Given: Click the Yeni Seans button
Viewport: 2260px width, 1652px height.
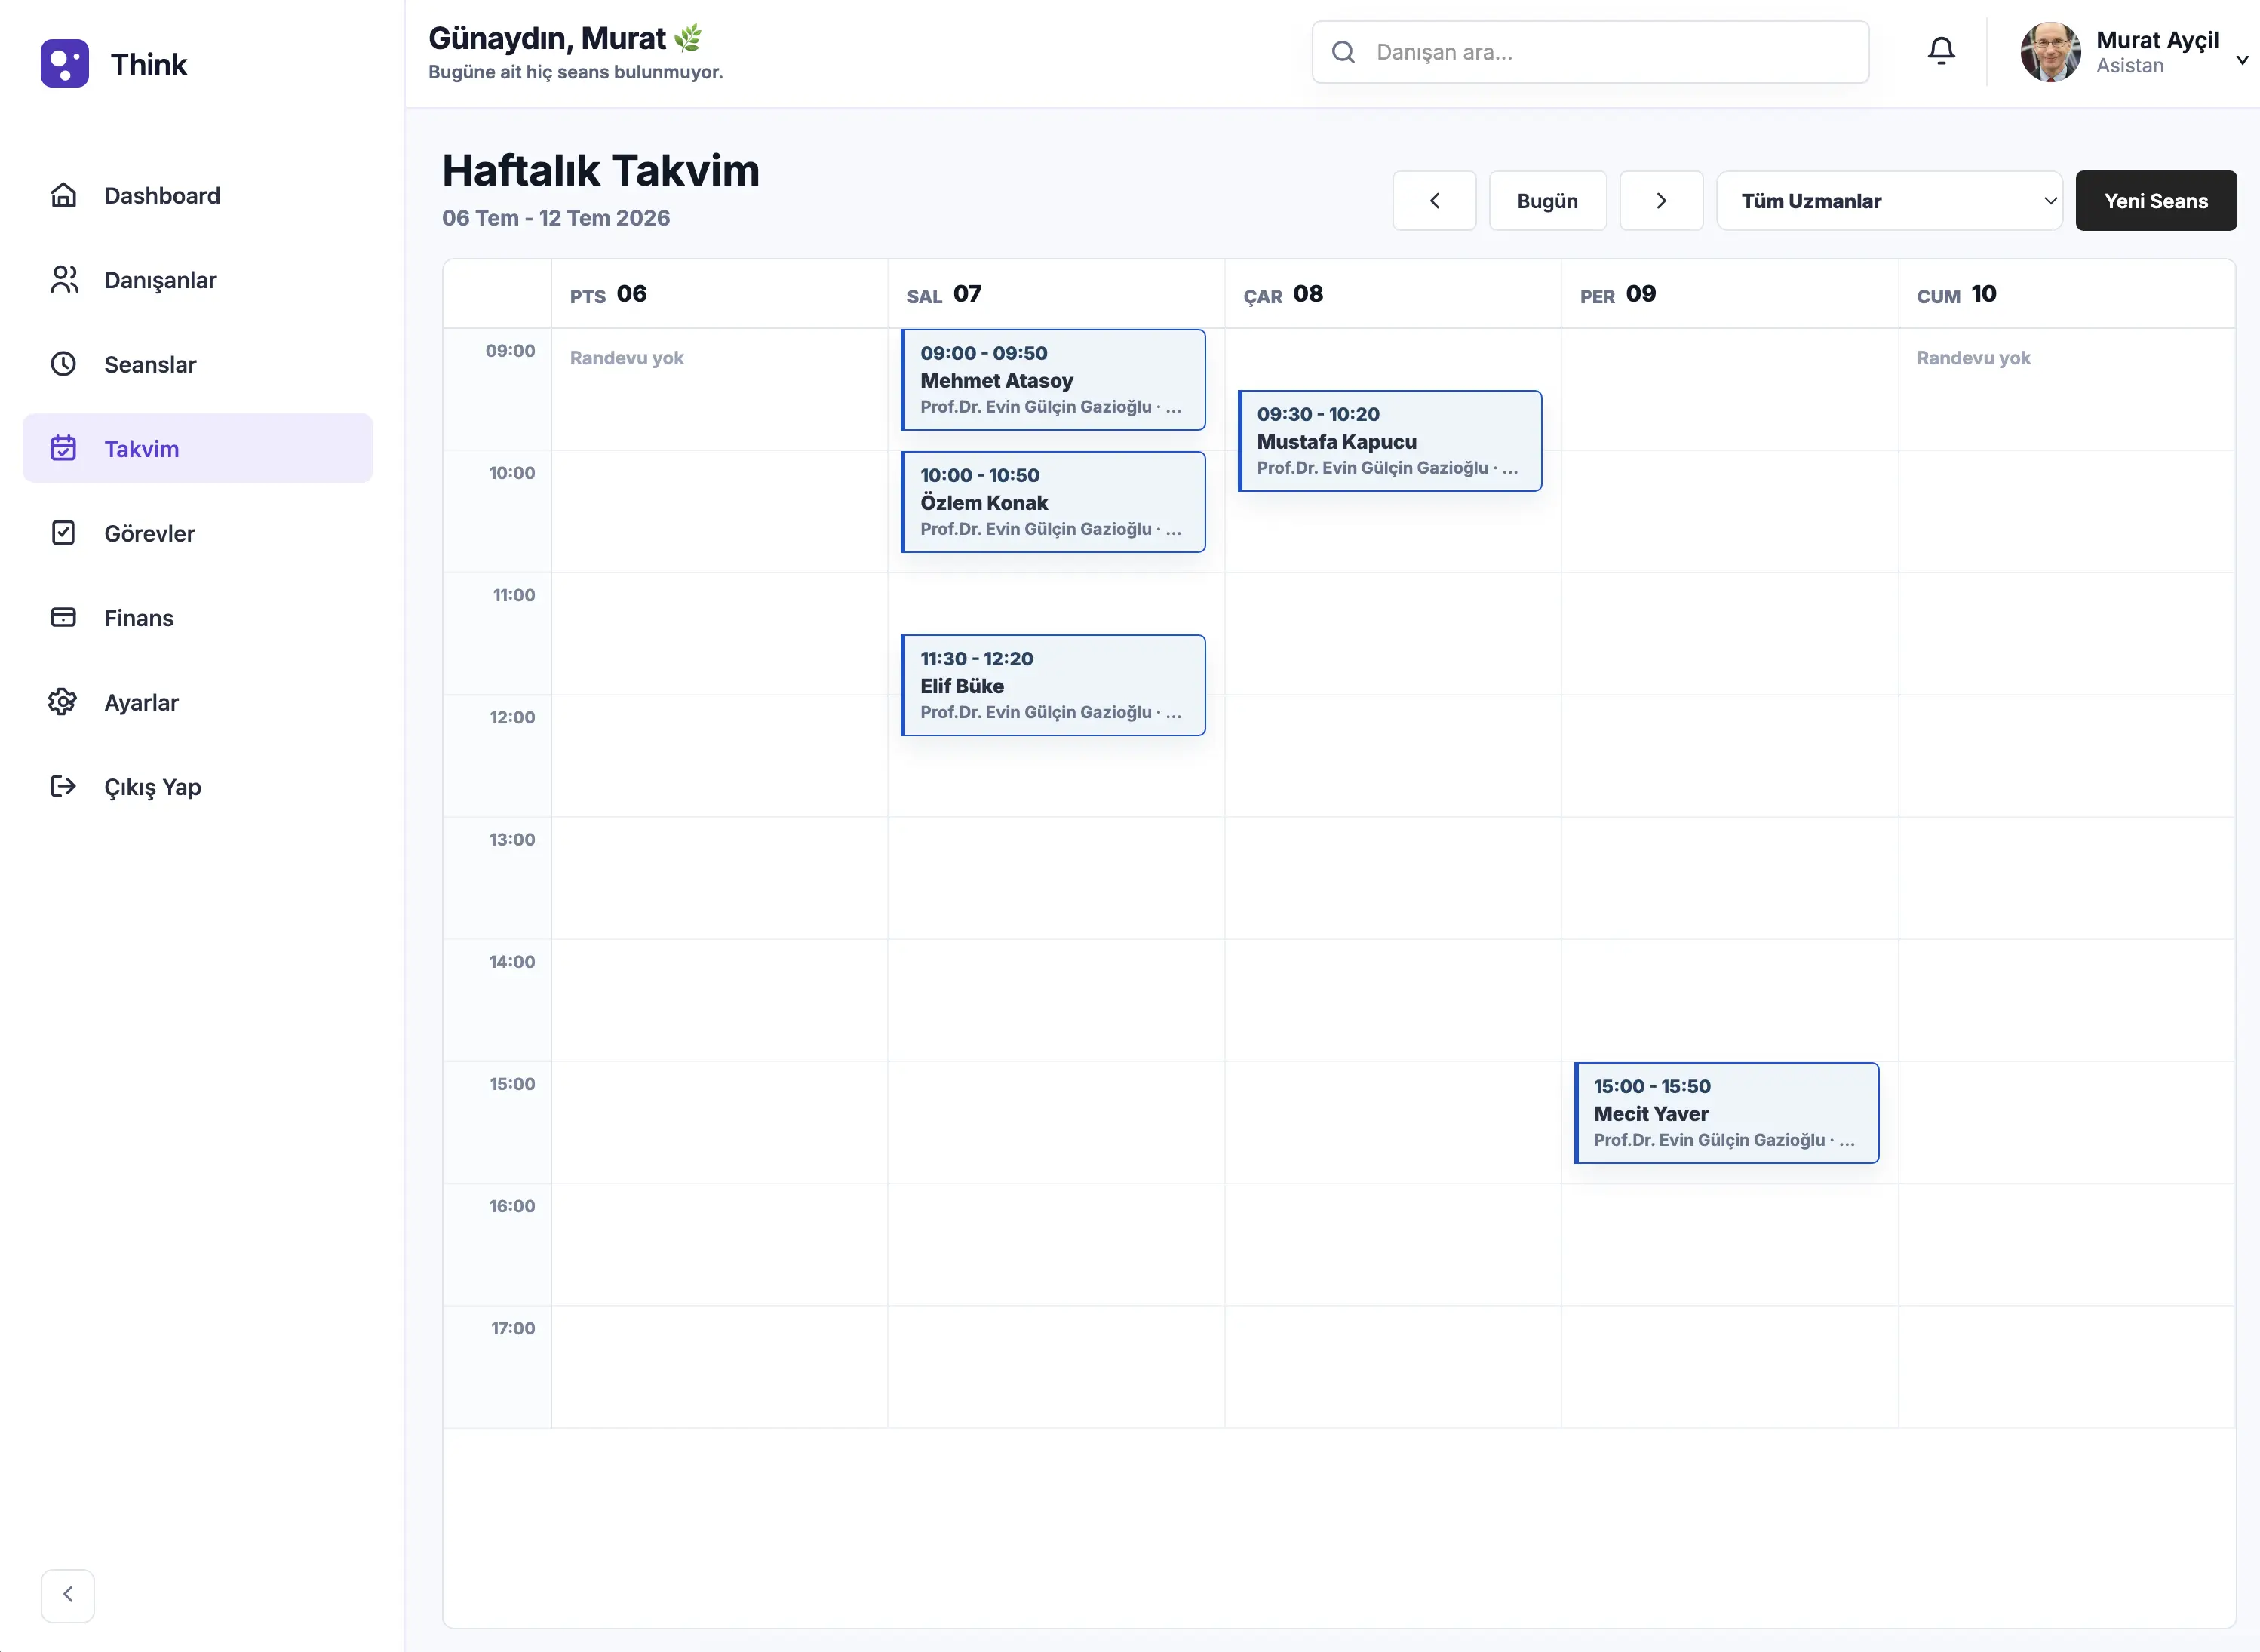Looking at the screenshot, I should pos(2156,201).
